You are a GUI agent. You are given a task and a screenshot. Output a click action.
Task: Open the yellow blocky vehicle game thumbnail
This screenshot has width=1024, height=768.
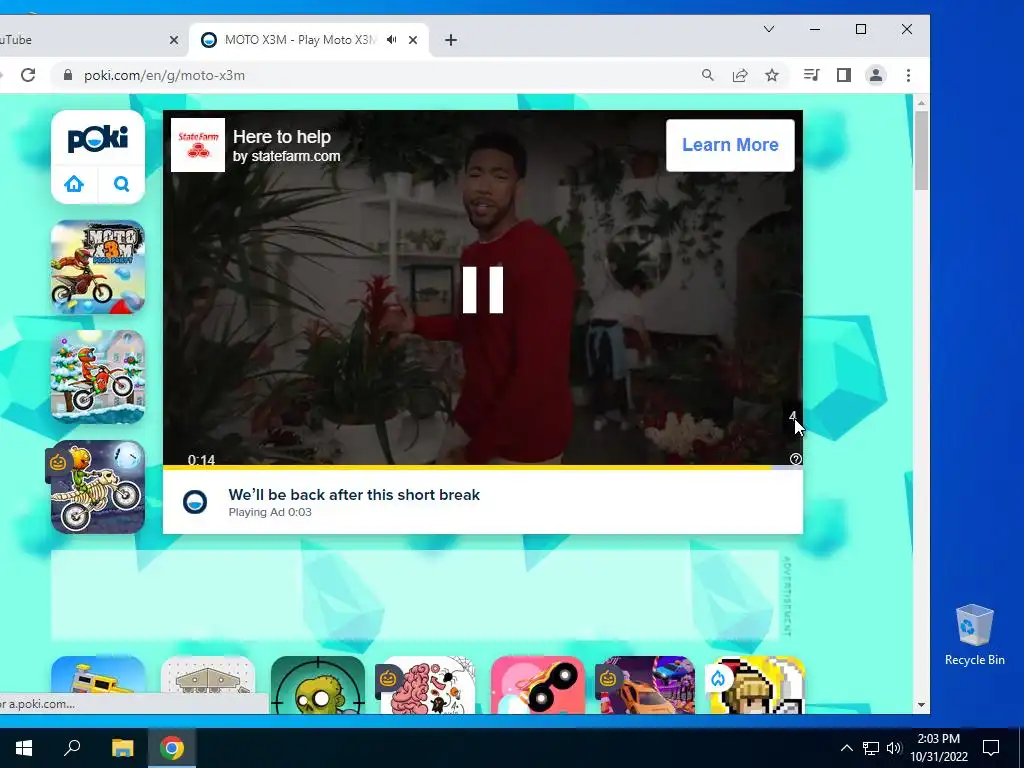(98, 675)
